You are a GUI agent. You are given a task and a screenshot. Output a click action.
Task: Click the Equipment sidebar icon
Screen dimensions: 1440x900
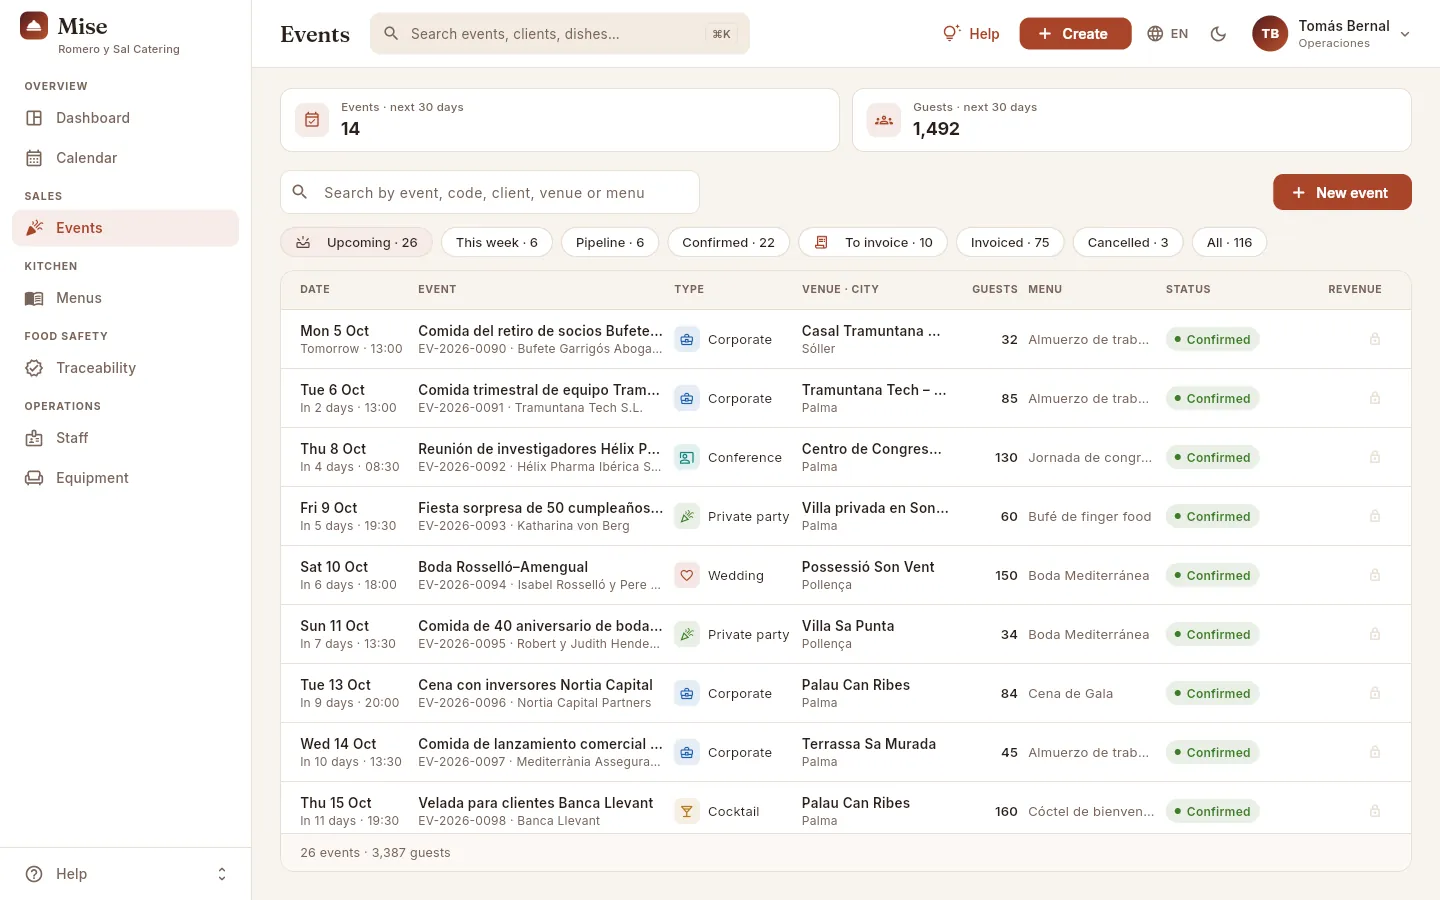click(34, 478)
